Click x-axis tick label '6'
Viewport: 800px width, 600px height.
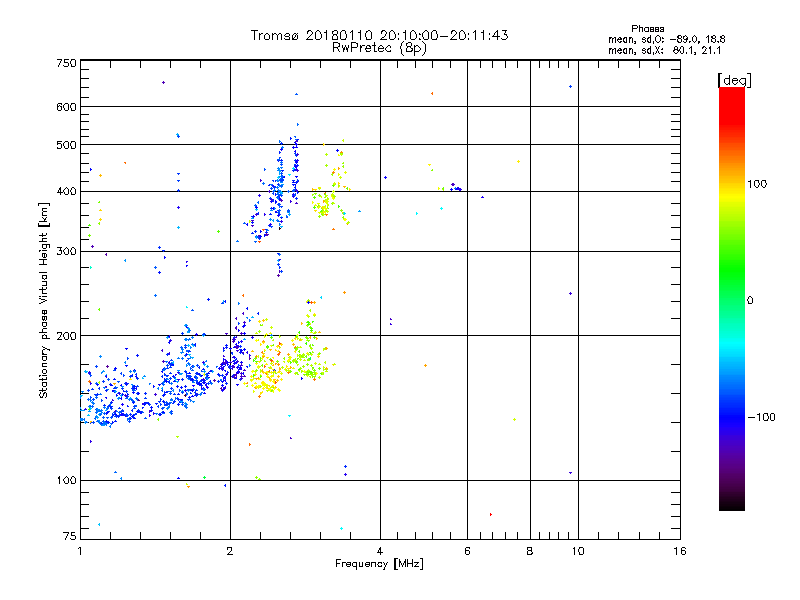coord(467,551)
